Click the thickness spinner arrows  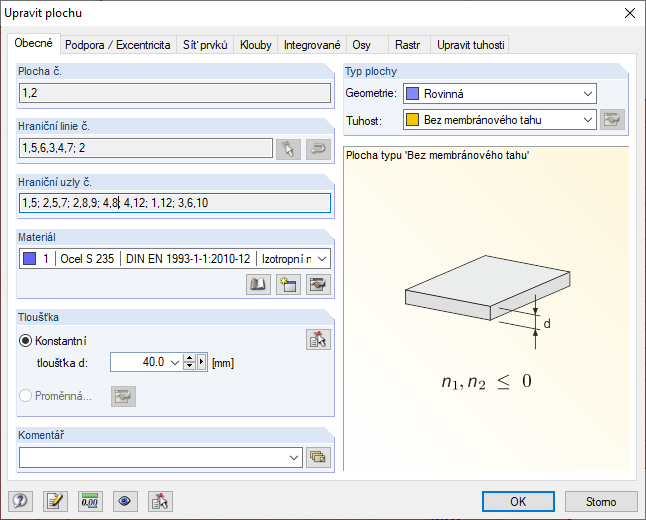(189, 362)
